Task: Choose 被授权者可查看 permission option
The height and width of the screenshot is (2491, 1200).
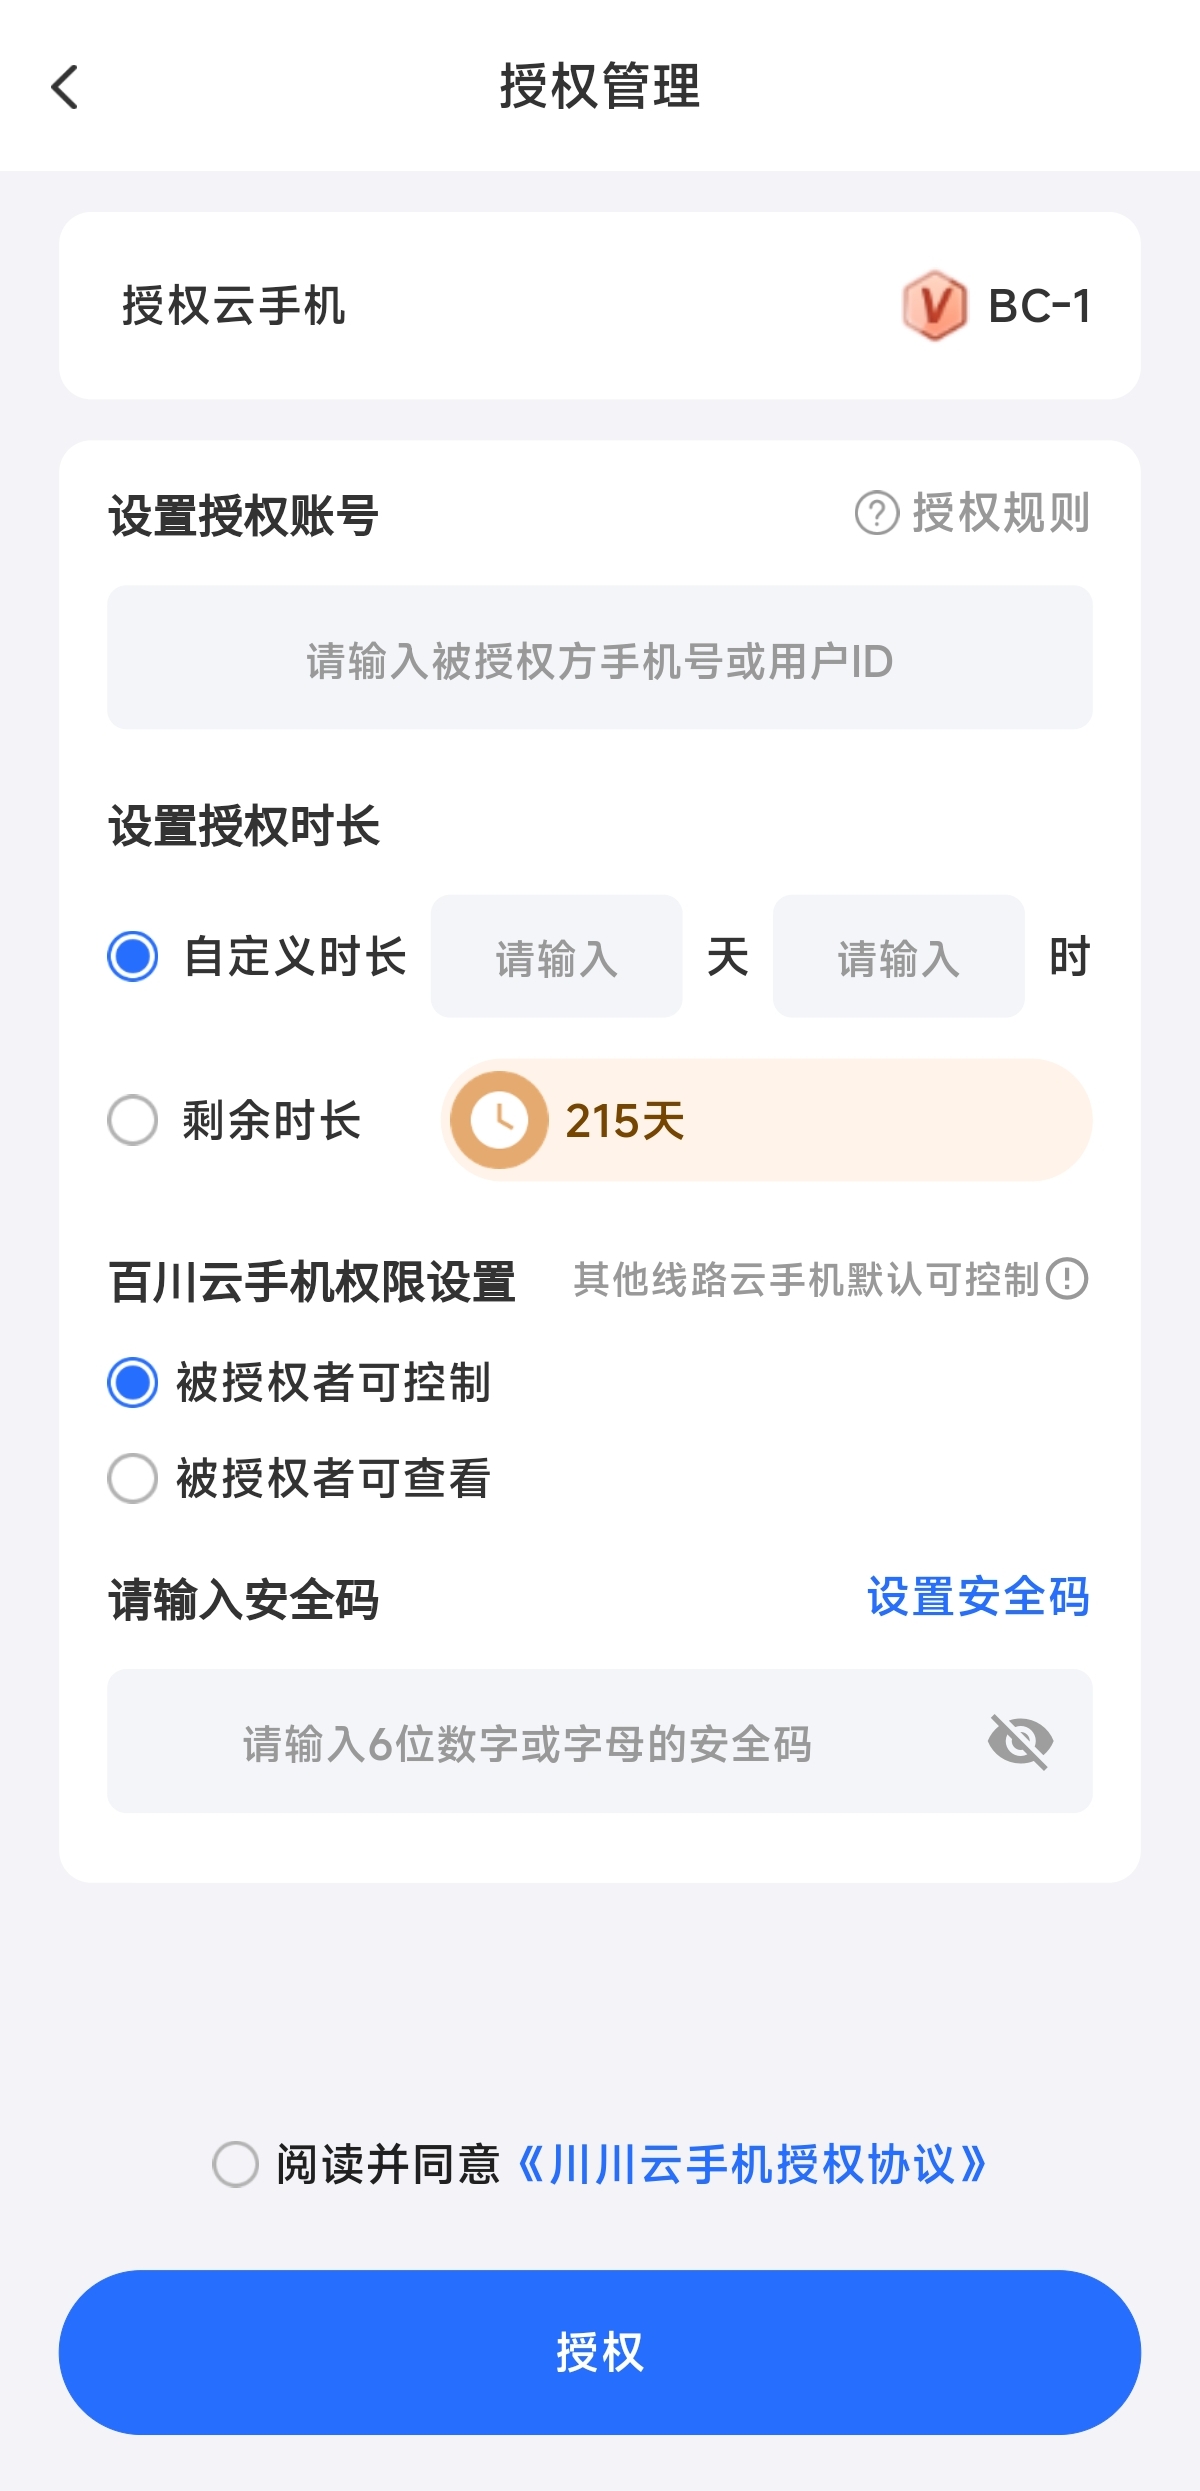Action: click(133, 1478)
